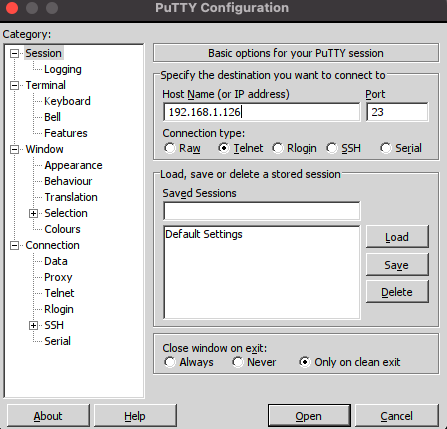This screenshot has height=429, width=447.
Task: Open the Translation settings
Action: [x=71, y=197]
